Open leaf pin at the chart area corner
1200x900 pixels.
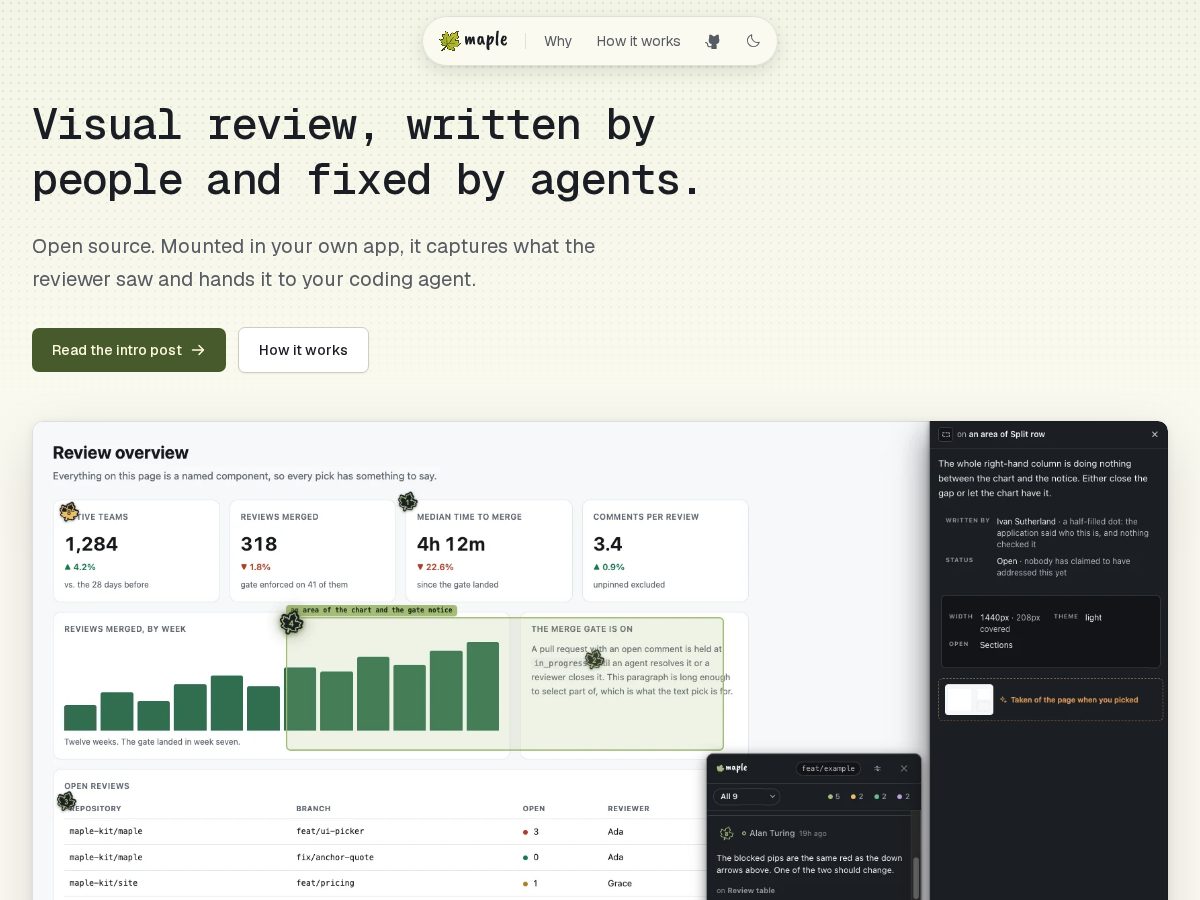(291, 623)
